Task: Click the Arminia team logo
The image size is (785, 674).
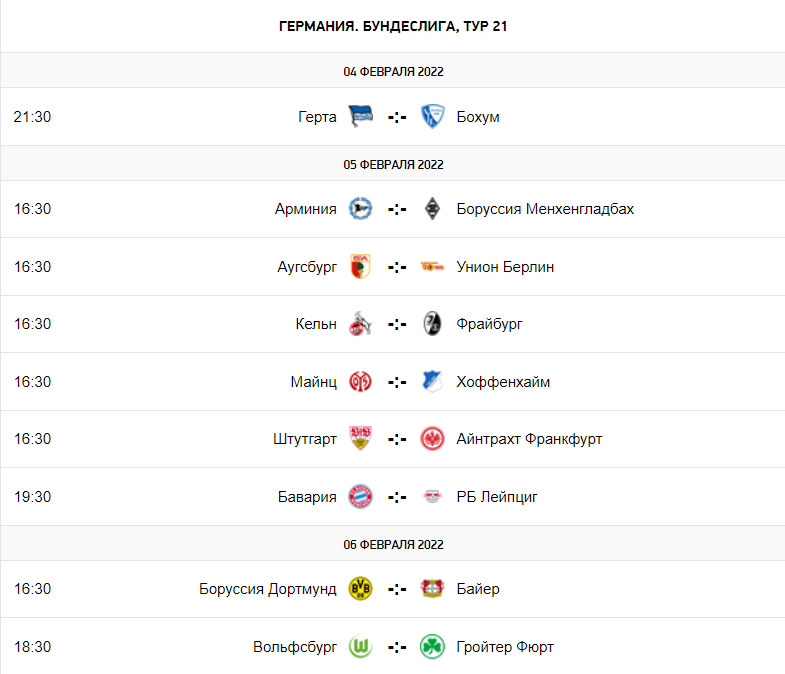Action: coord(360,209)
